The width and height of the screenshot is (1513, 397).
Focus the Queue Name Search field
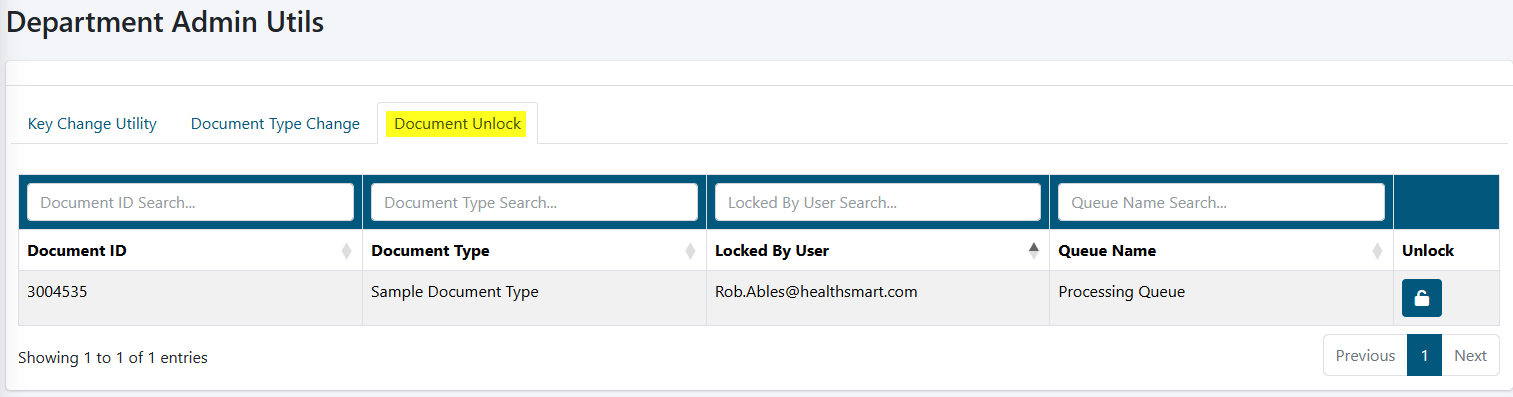pyautogui.click(x=1221, y=202)
